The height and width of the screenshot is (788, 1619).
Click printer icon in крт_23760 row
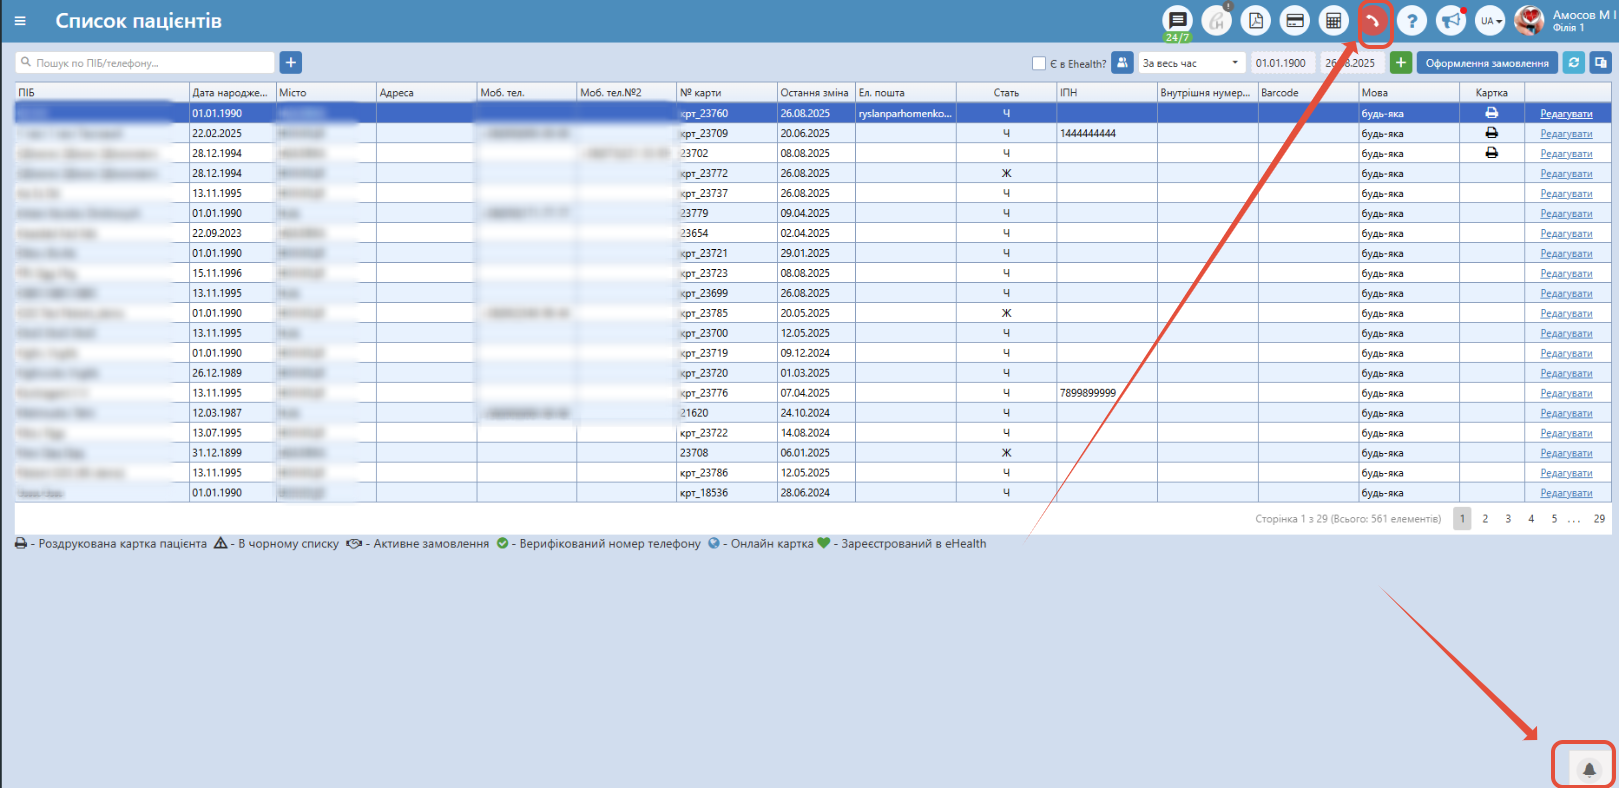click(1491, 113)
